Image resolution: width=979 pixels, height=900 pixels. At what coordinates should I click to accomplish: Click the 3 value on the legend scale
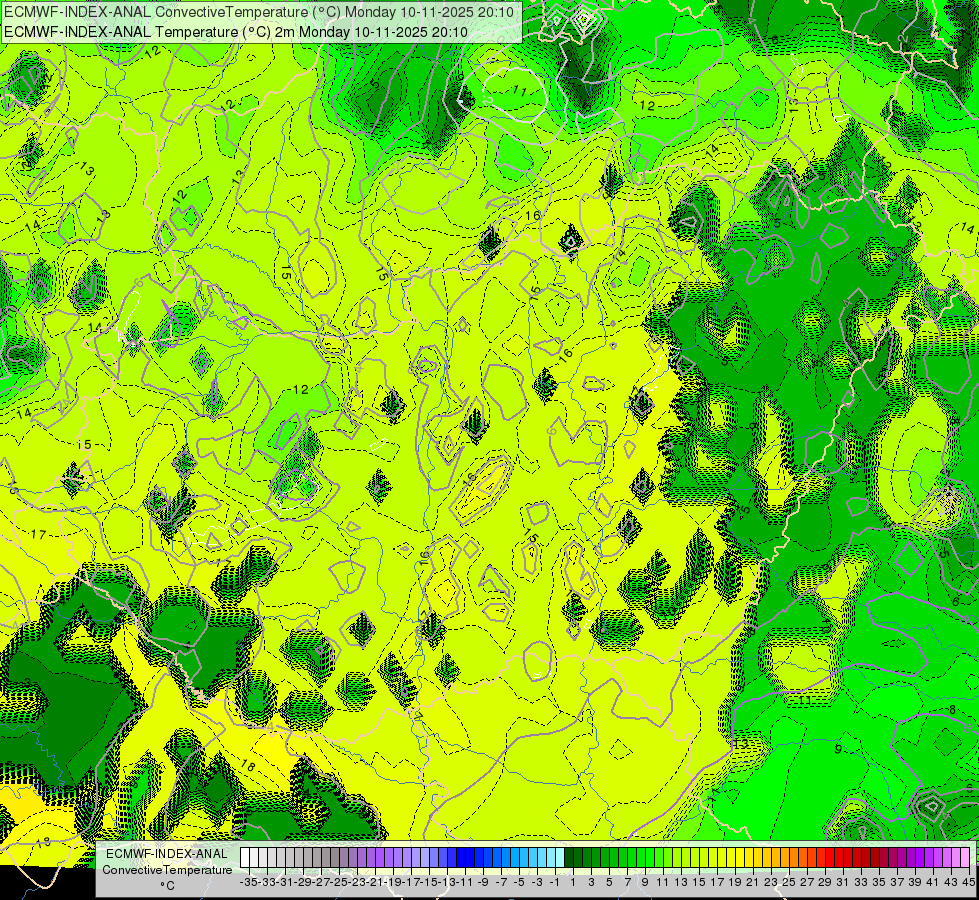(591, 883)
